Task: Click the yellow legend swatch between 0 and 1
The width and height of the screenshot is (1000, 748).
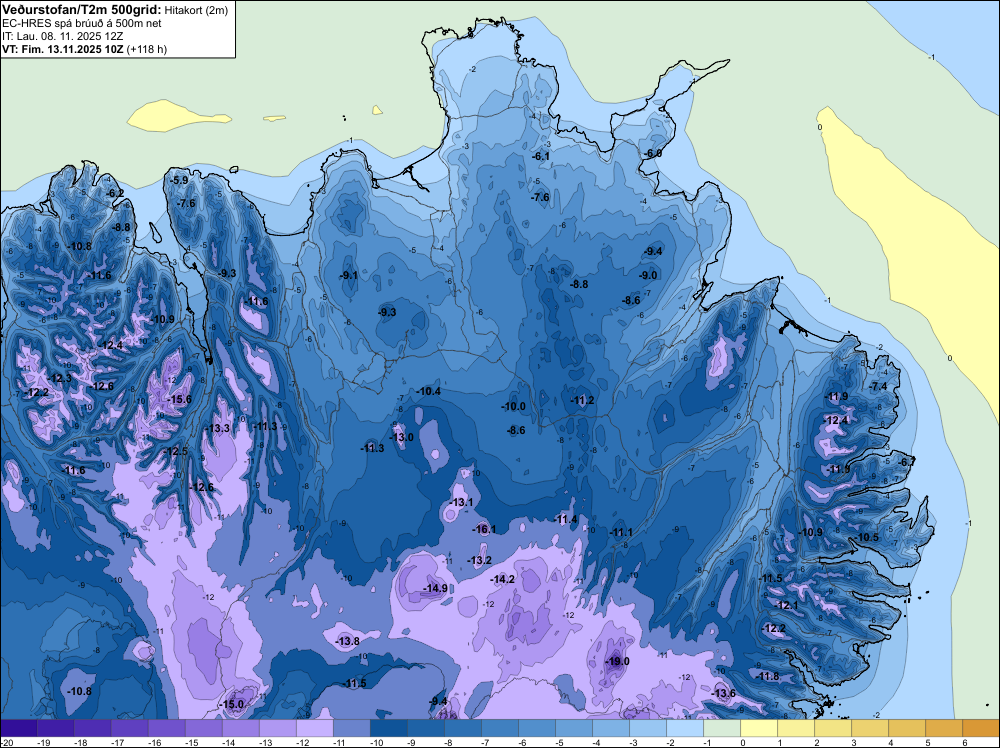Action: click(x=759, y=728)
